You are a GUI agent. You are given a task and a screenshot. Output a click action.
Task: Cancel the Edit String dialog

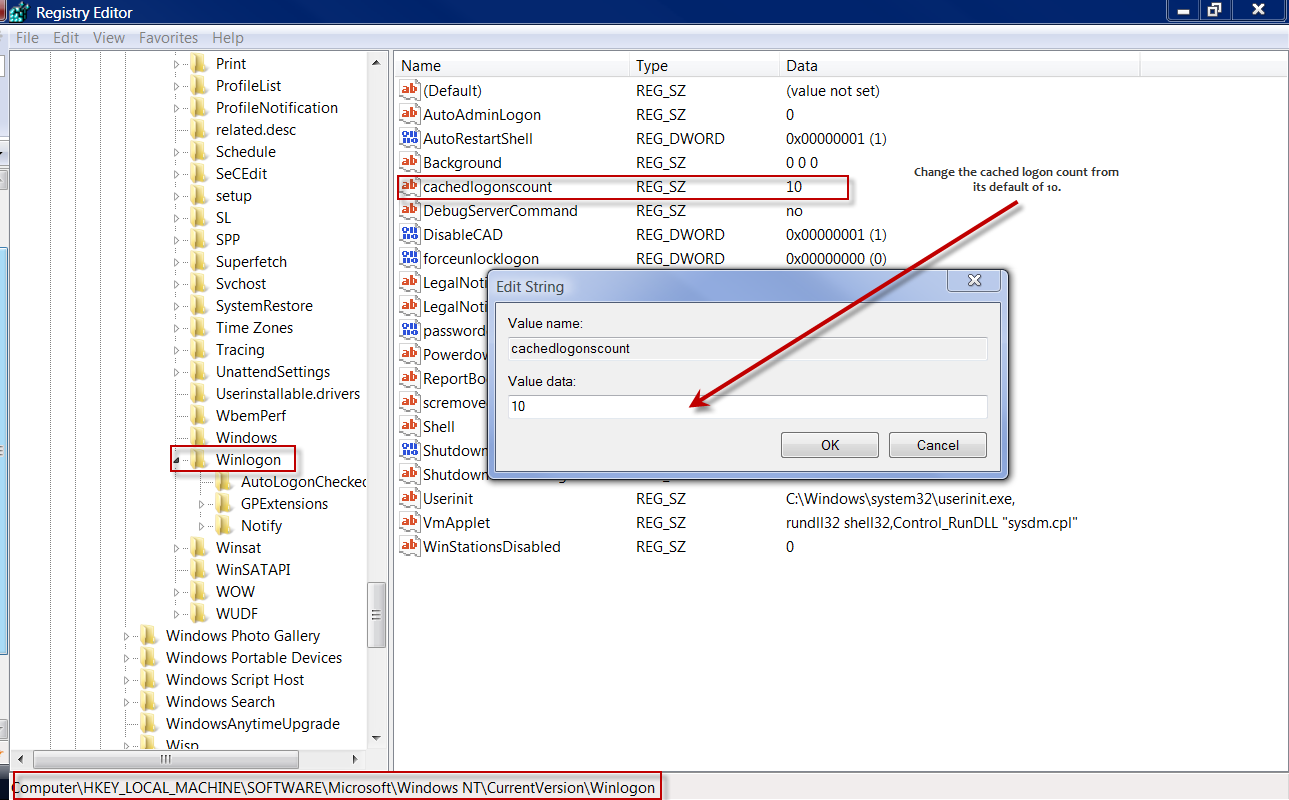(938, 445)
